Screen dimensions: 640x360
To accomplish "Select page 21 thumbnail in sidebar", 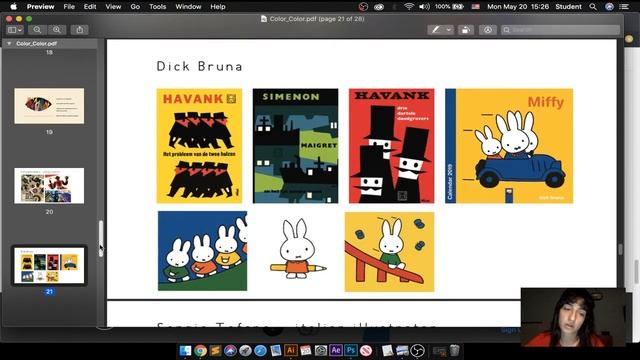I will (49, 265).
